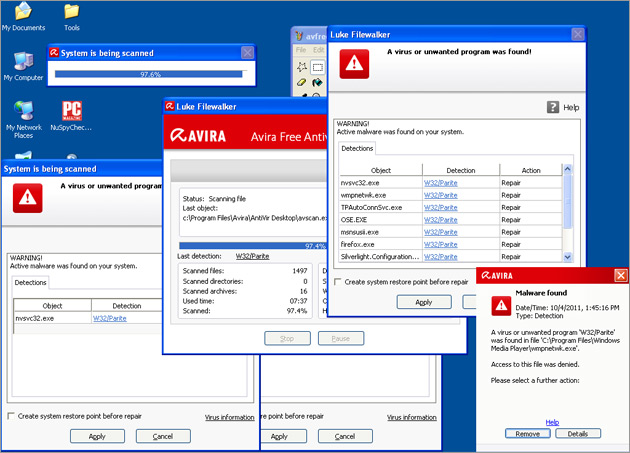
Task: Pick the Fill With Color tool in Paint
Action: pyautogui.click(x=317, y=82)
